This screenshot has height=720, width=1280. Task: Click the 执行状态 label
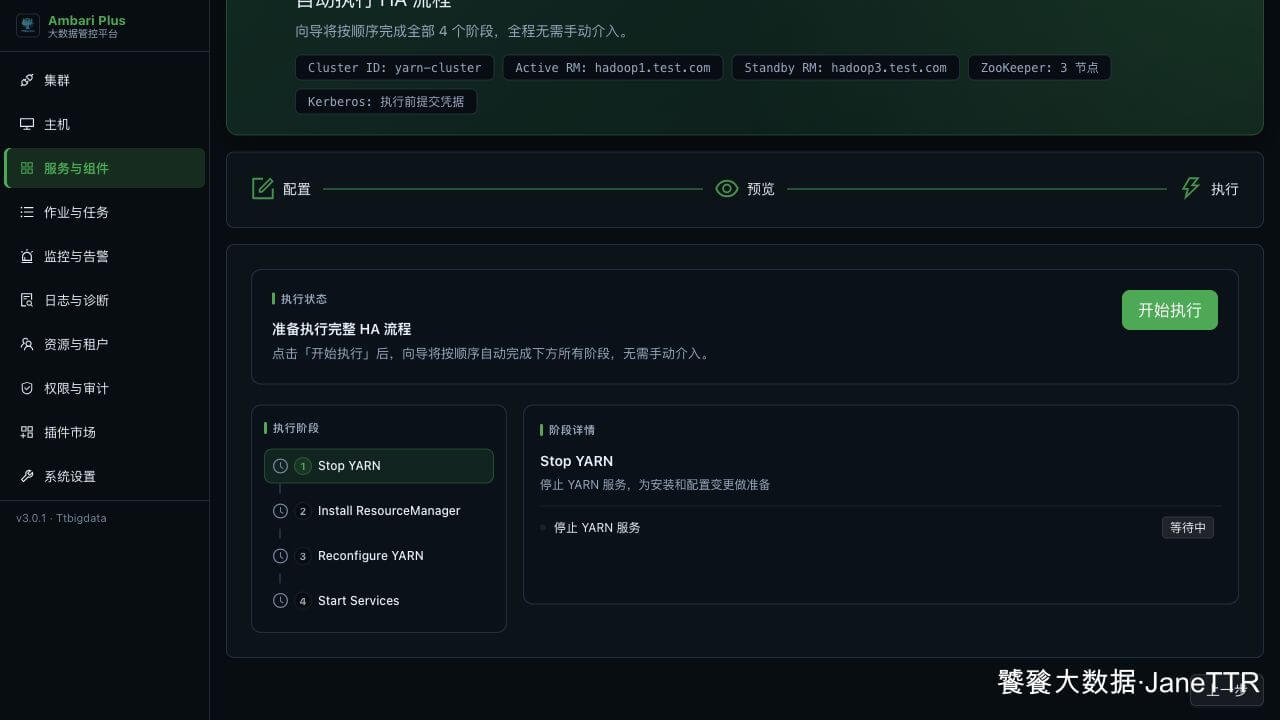point(300,299)
